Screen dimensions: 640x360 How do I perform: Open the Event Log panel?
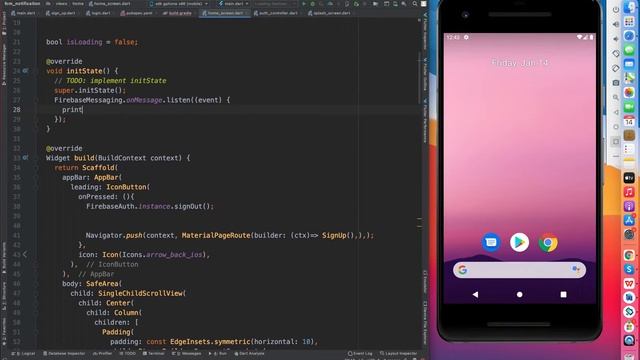pyautogui.click(x=360, y=353)
